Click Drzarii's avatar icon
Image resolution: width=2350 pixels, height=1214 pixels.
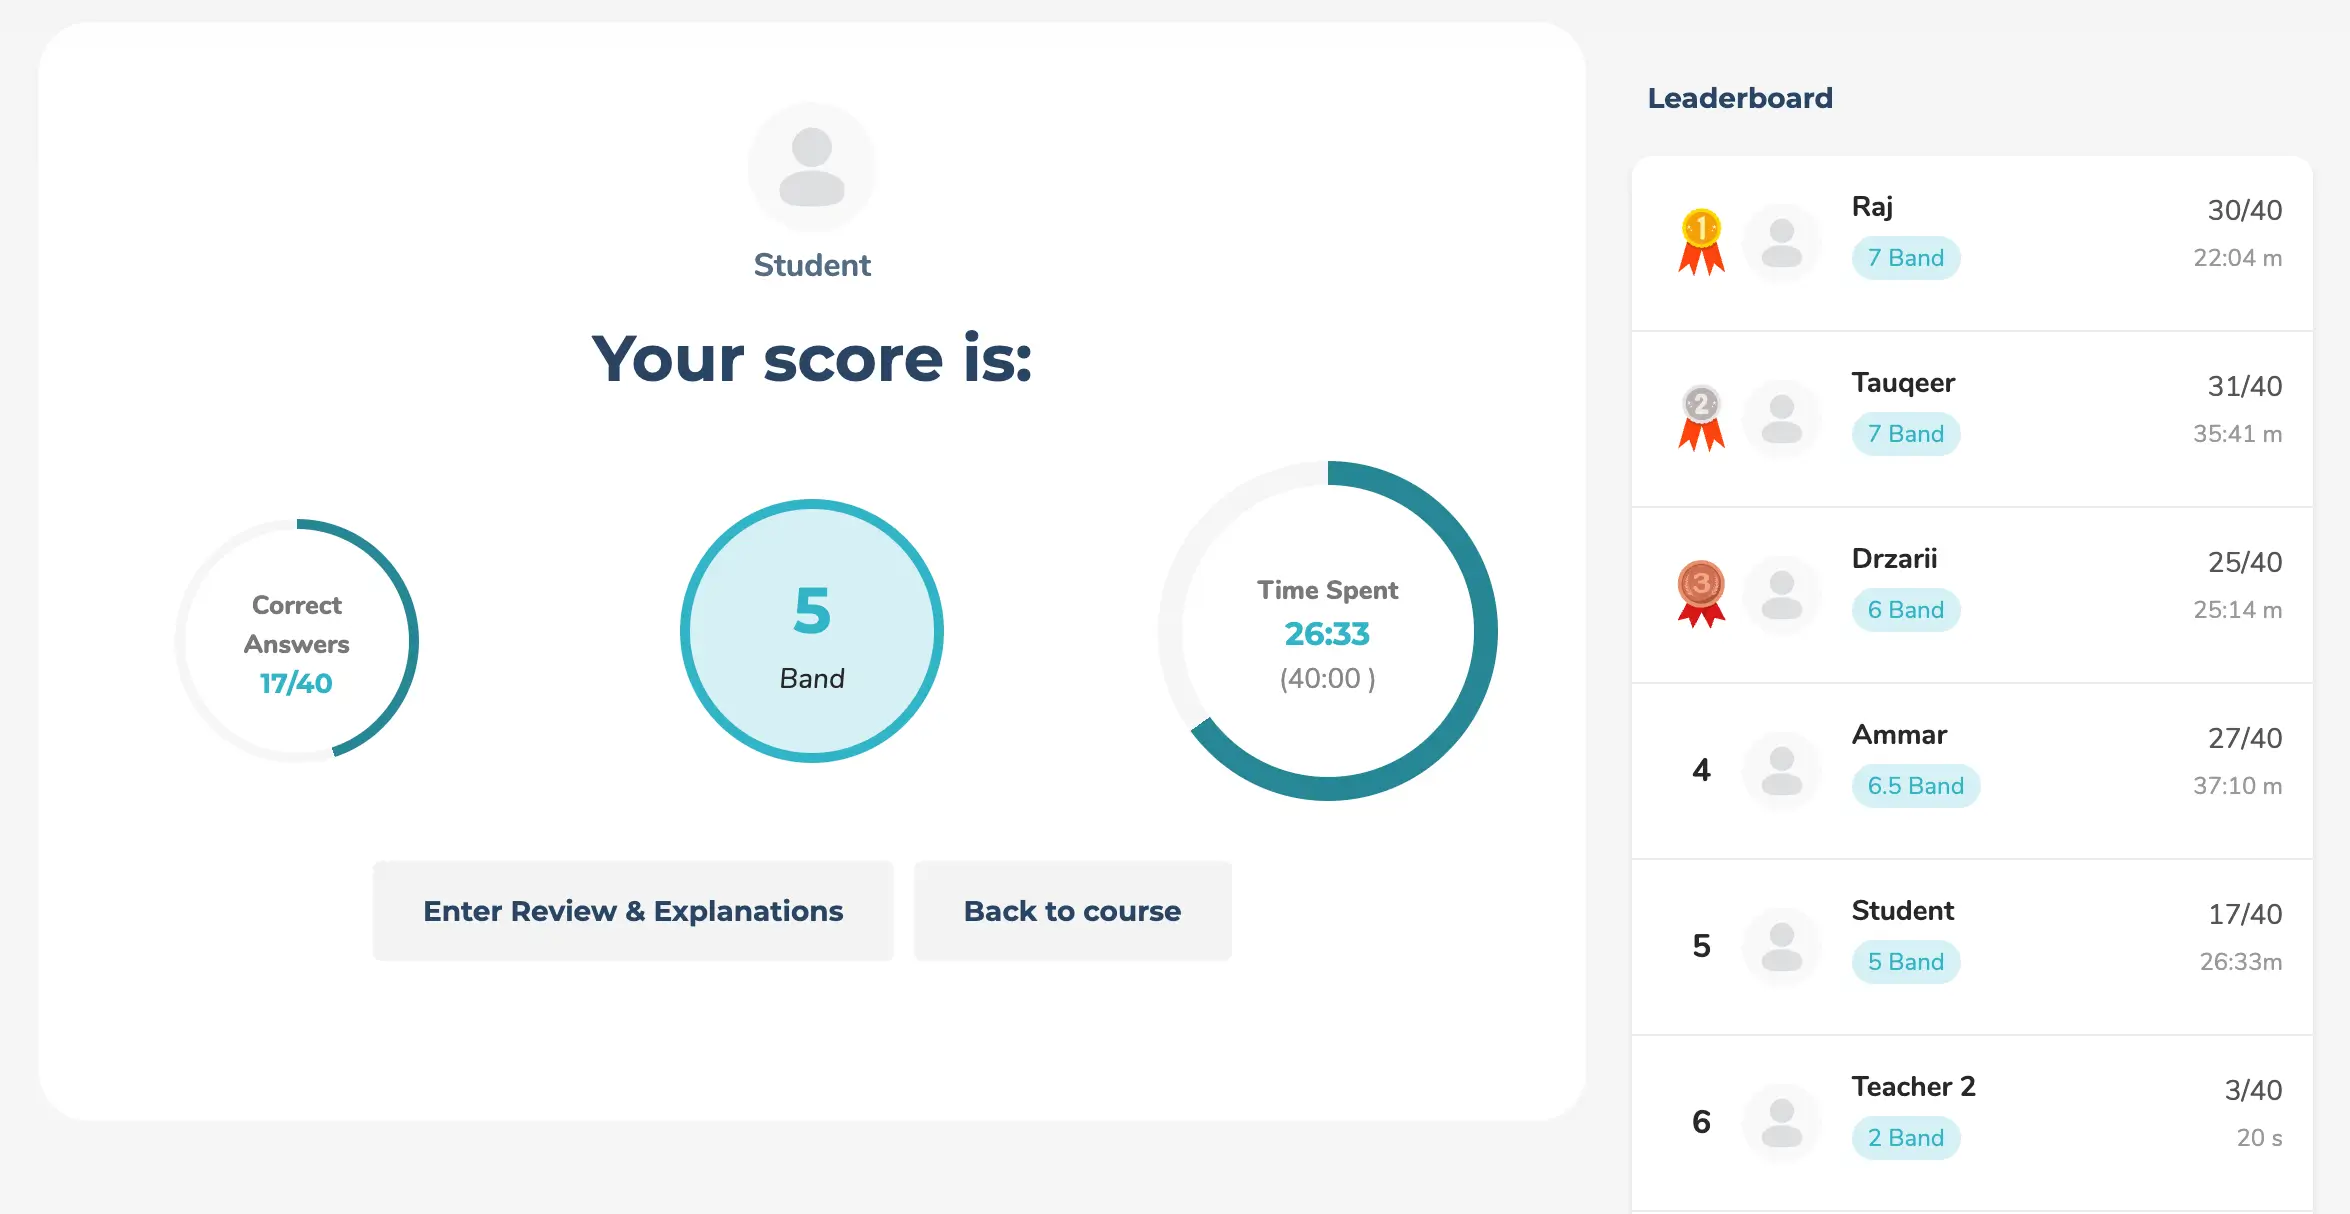click(1781, 595)
